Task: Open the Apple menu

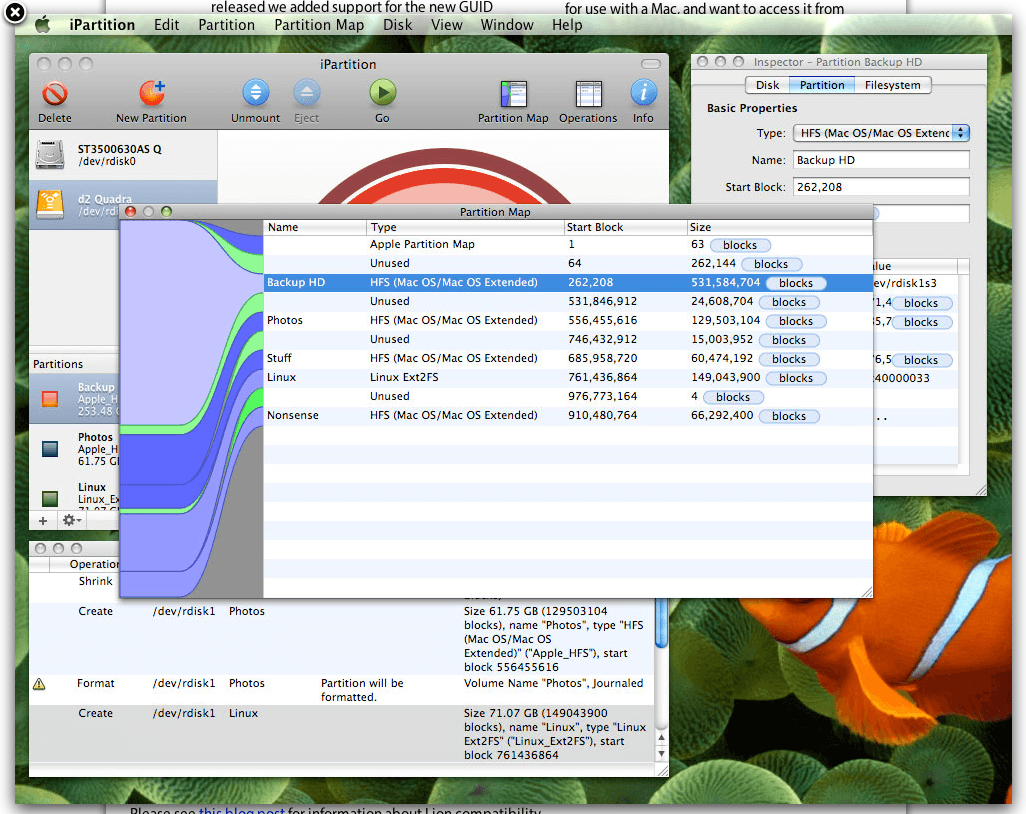Action: point(43,25)
